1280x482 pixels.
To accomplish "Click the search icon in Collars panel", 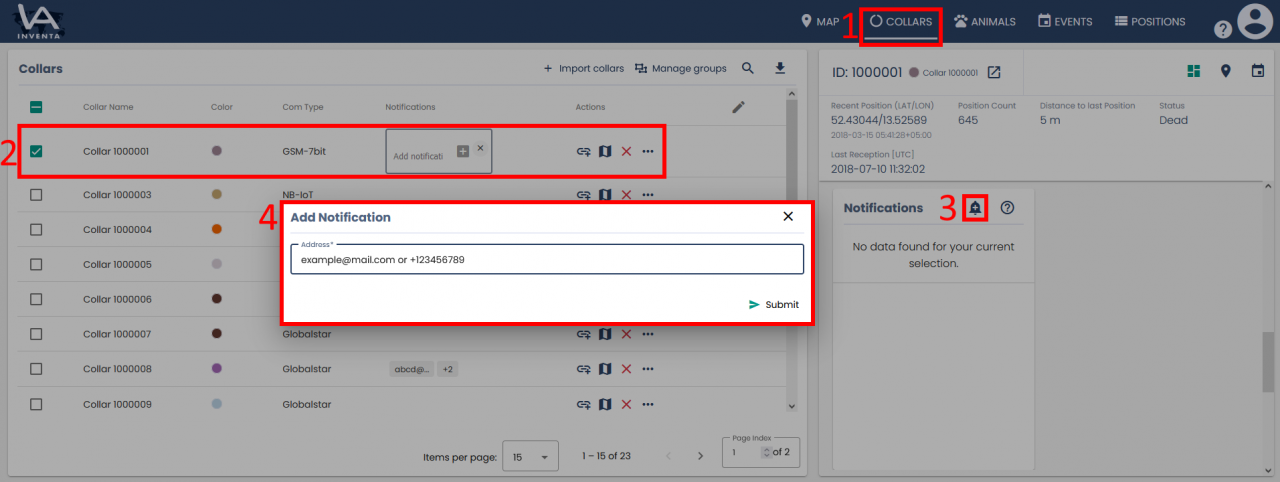I will (748, 69).
